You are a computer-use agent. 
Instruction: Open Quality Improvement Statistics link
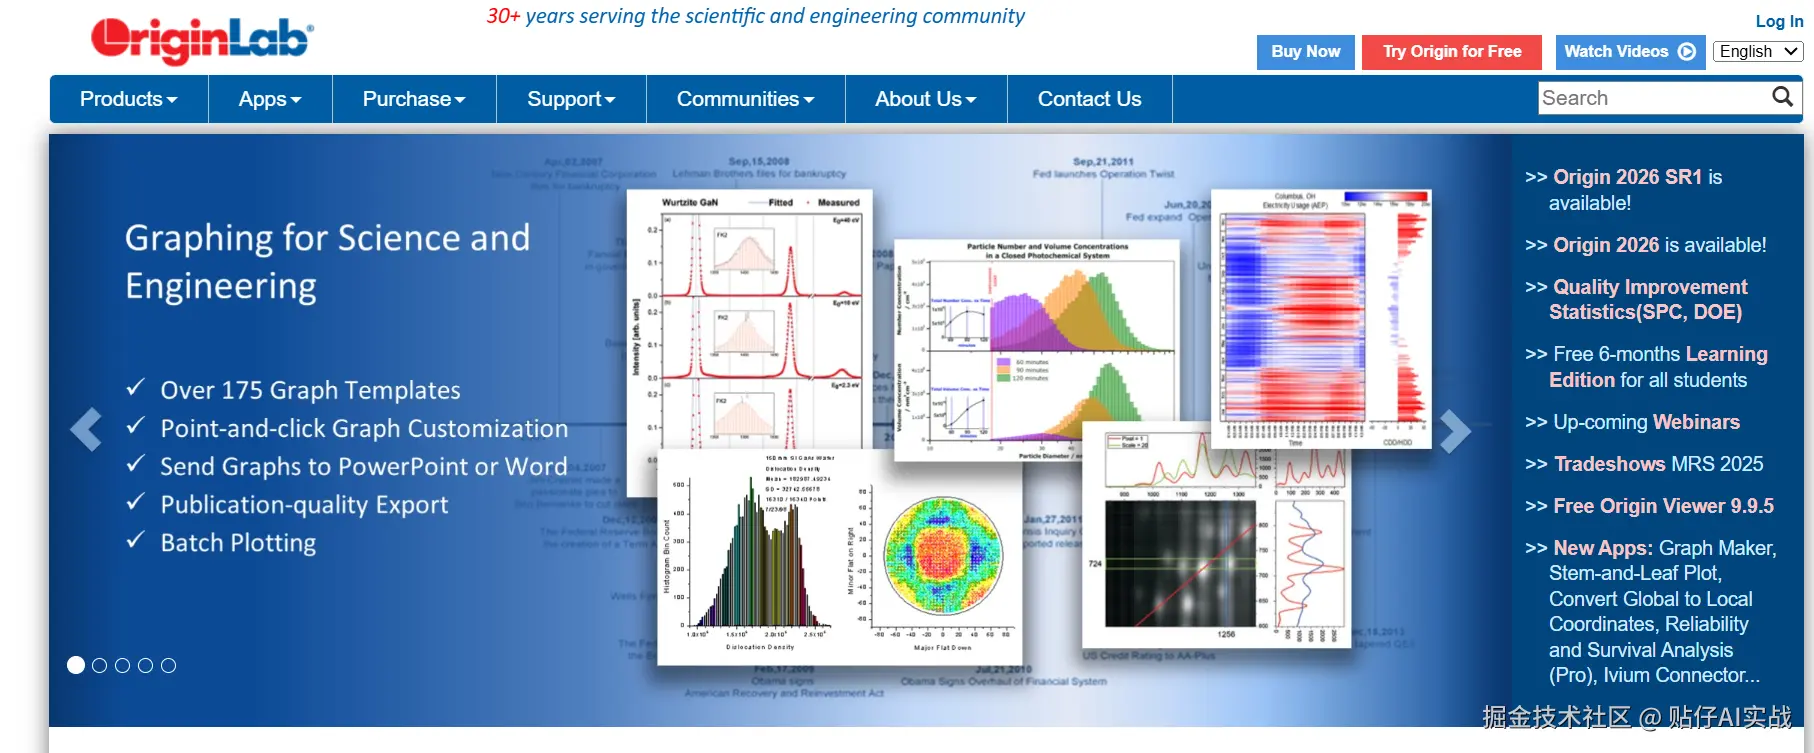(1647, 299)
